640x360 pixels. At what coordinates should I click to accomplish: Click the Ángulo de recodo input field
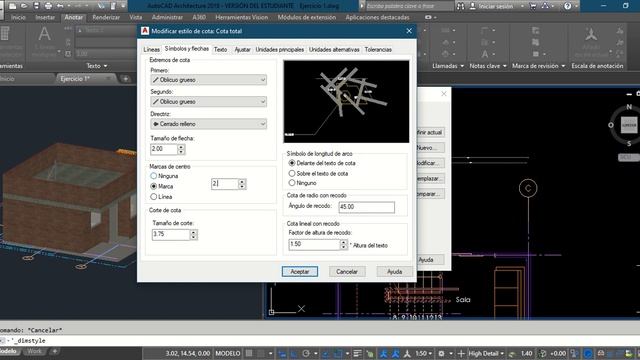point(367,207)
